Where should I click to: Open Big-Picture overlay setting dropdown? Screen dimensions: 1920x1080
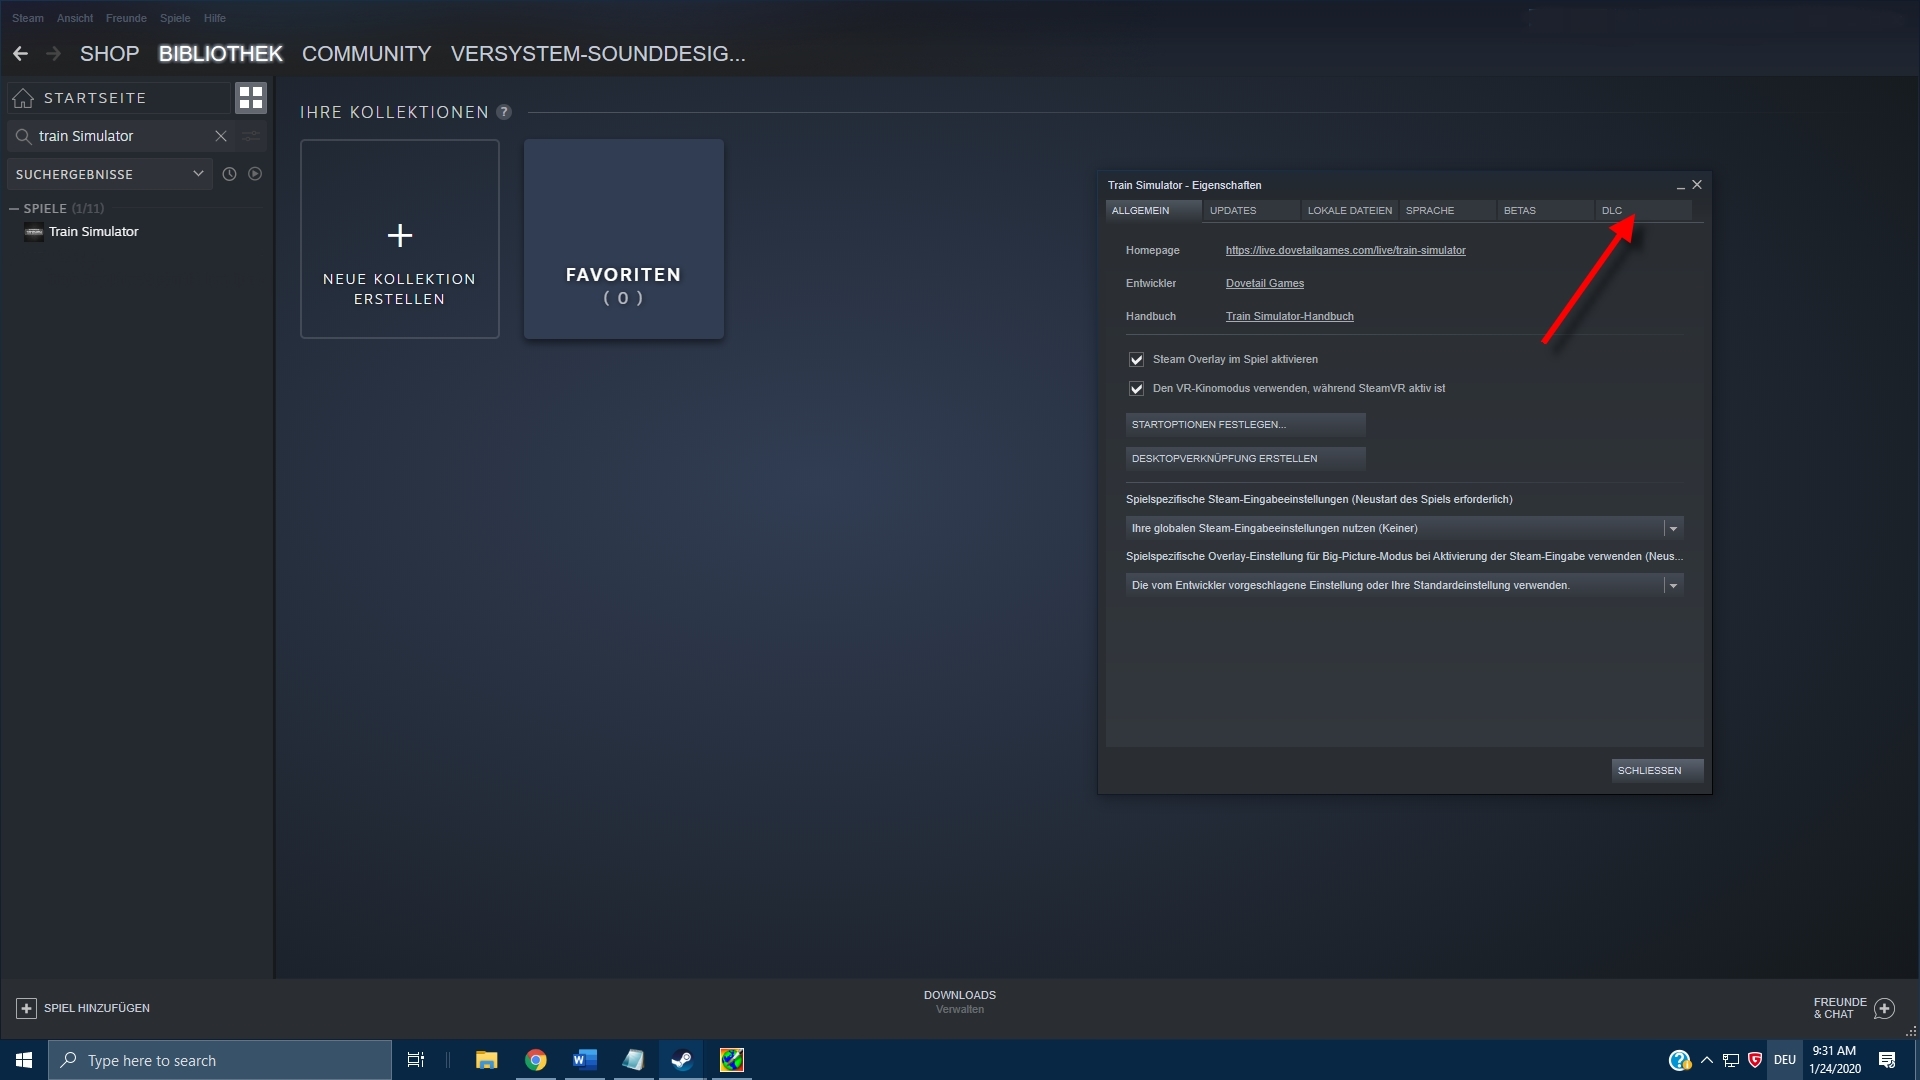(1404, 586)
